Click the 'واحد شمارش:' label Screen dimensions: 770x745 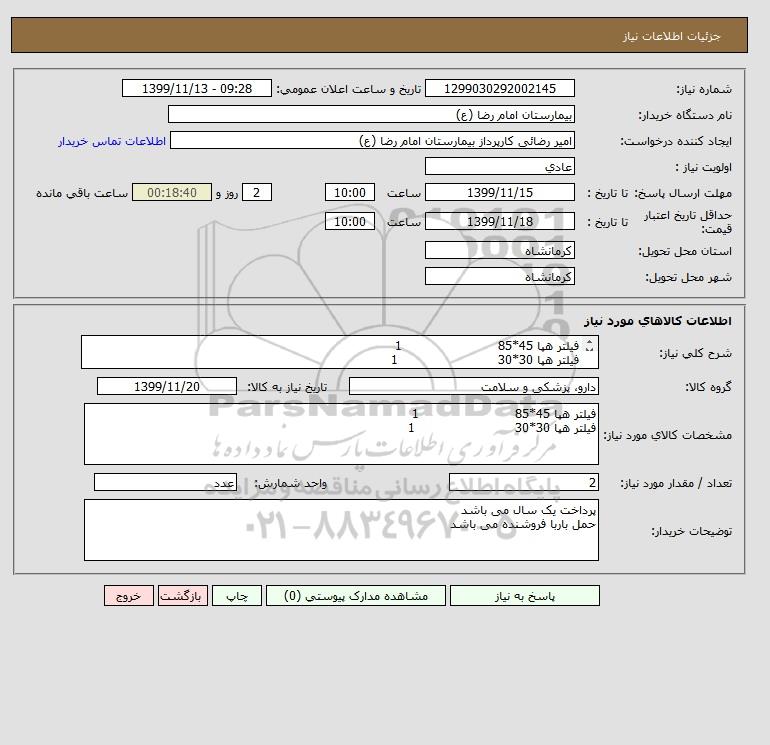point(290,483)
